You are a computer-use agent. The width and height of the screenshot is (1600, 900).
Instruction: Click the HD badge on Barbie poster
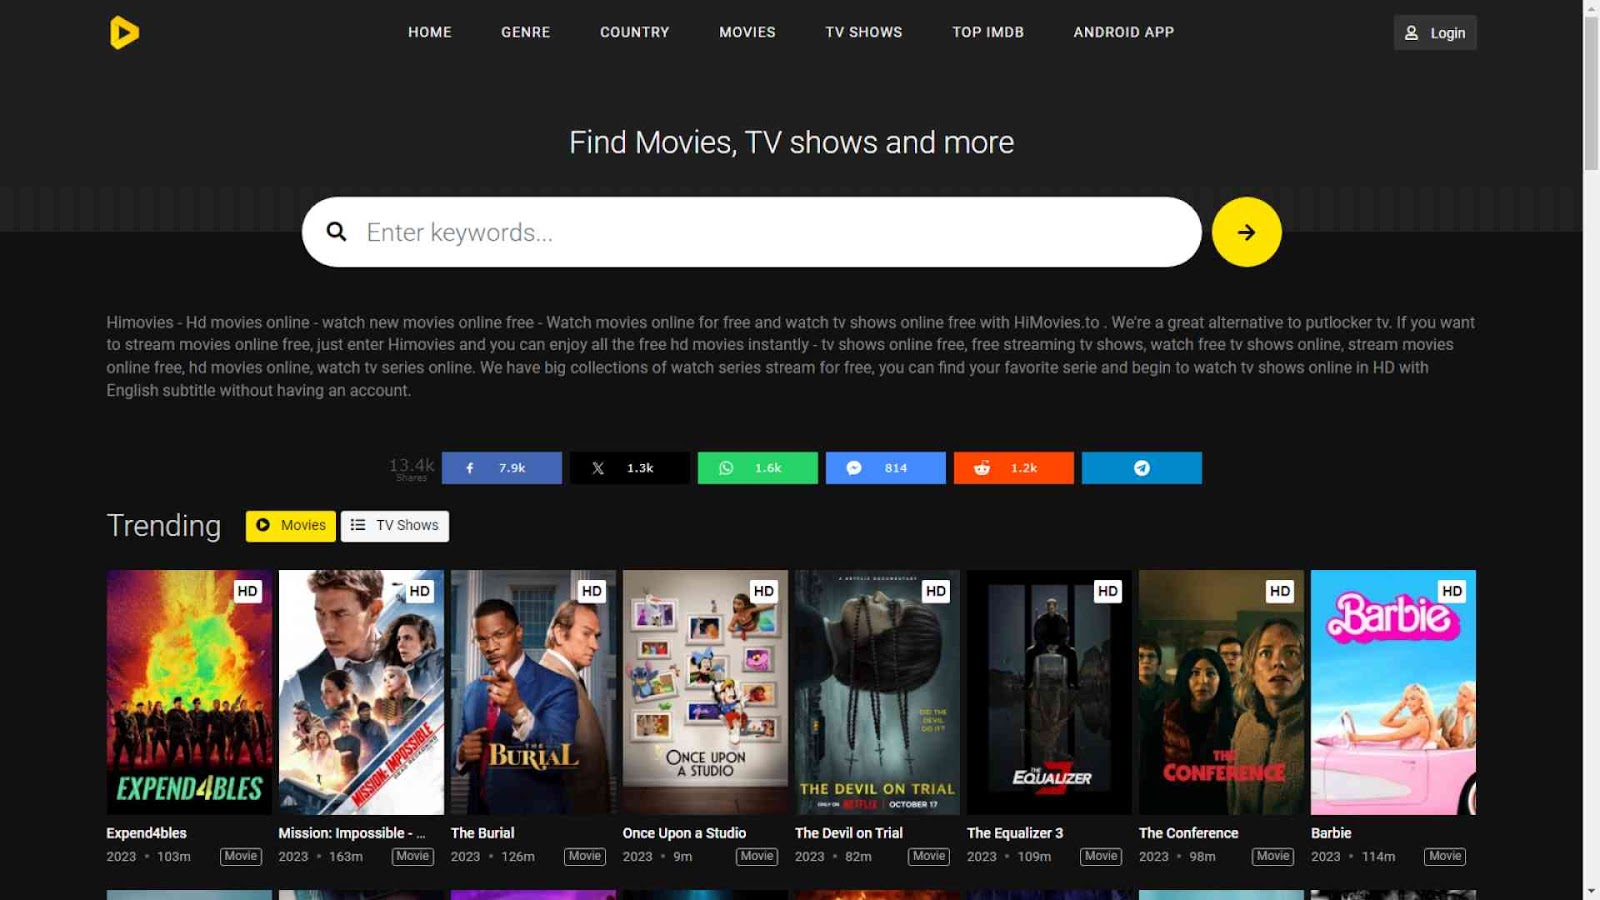(1452, 591)
